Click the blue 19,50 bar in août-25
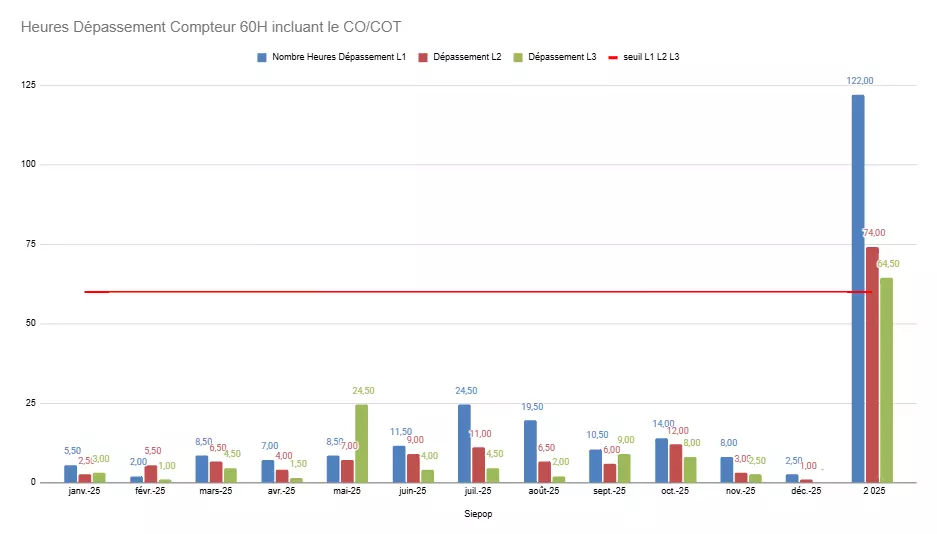 530,451
